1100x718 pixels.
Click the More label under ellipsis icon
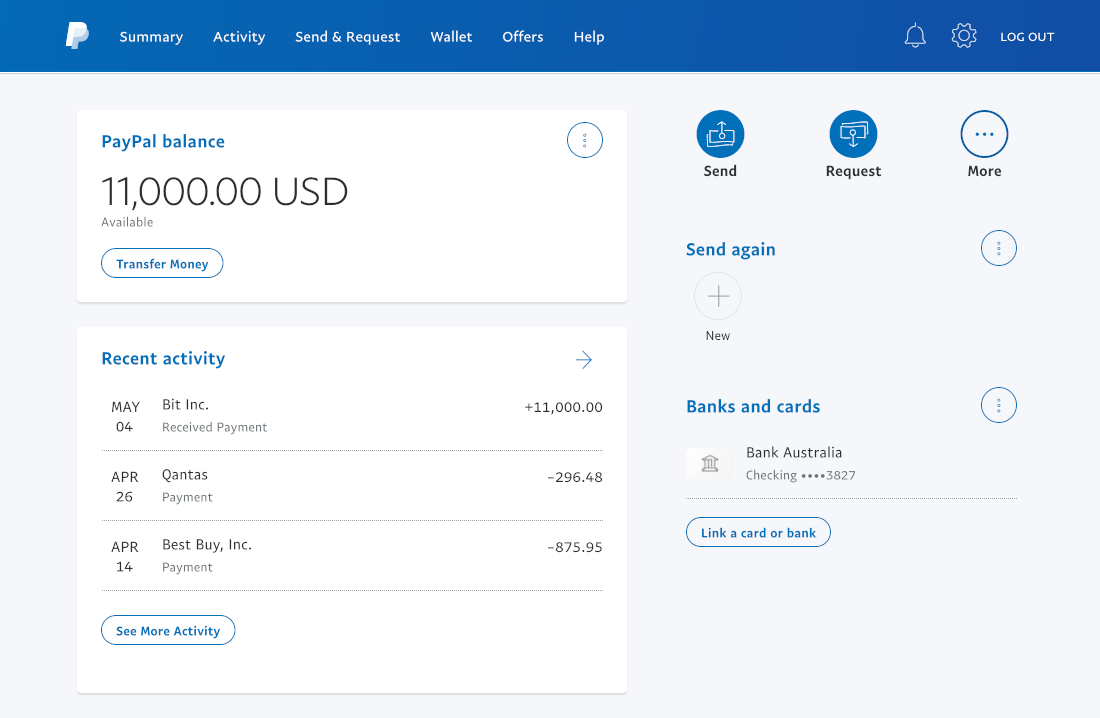[984, 171]
